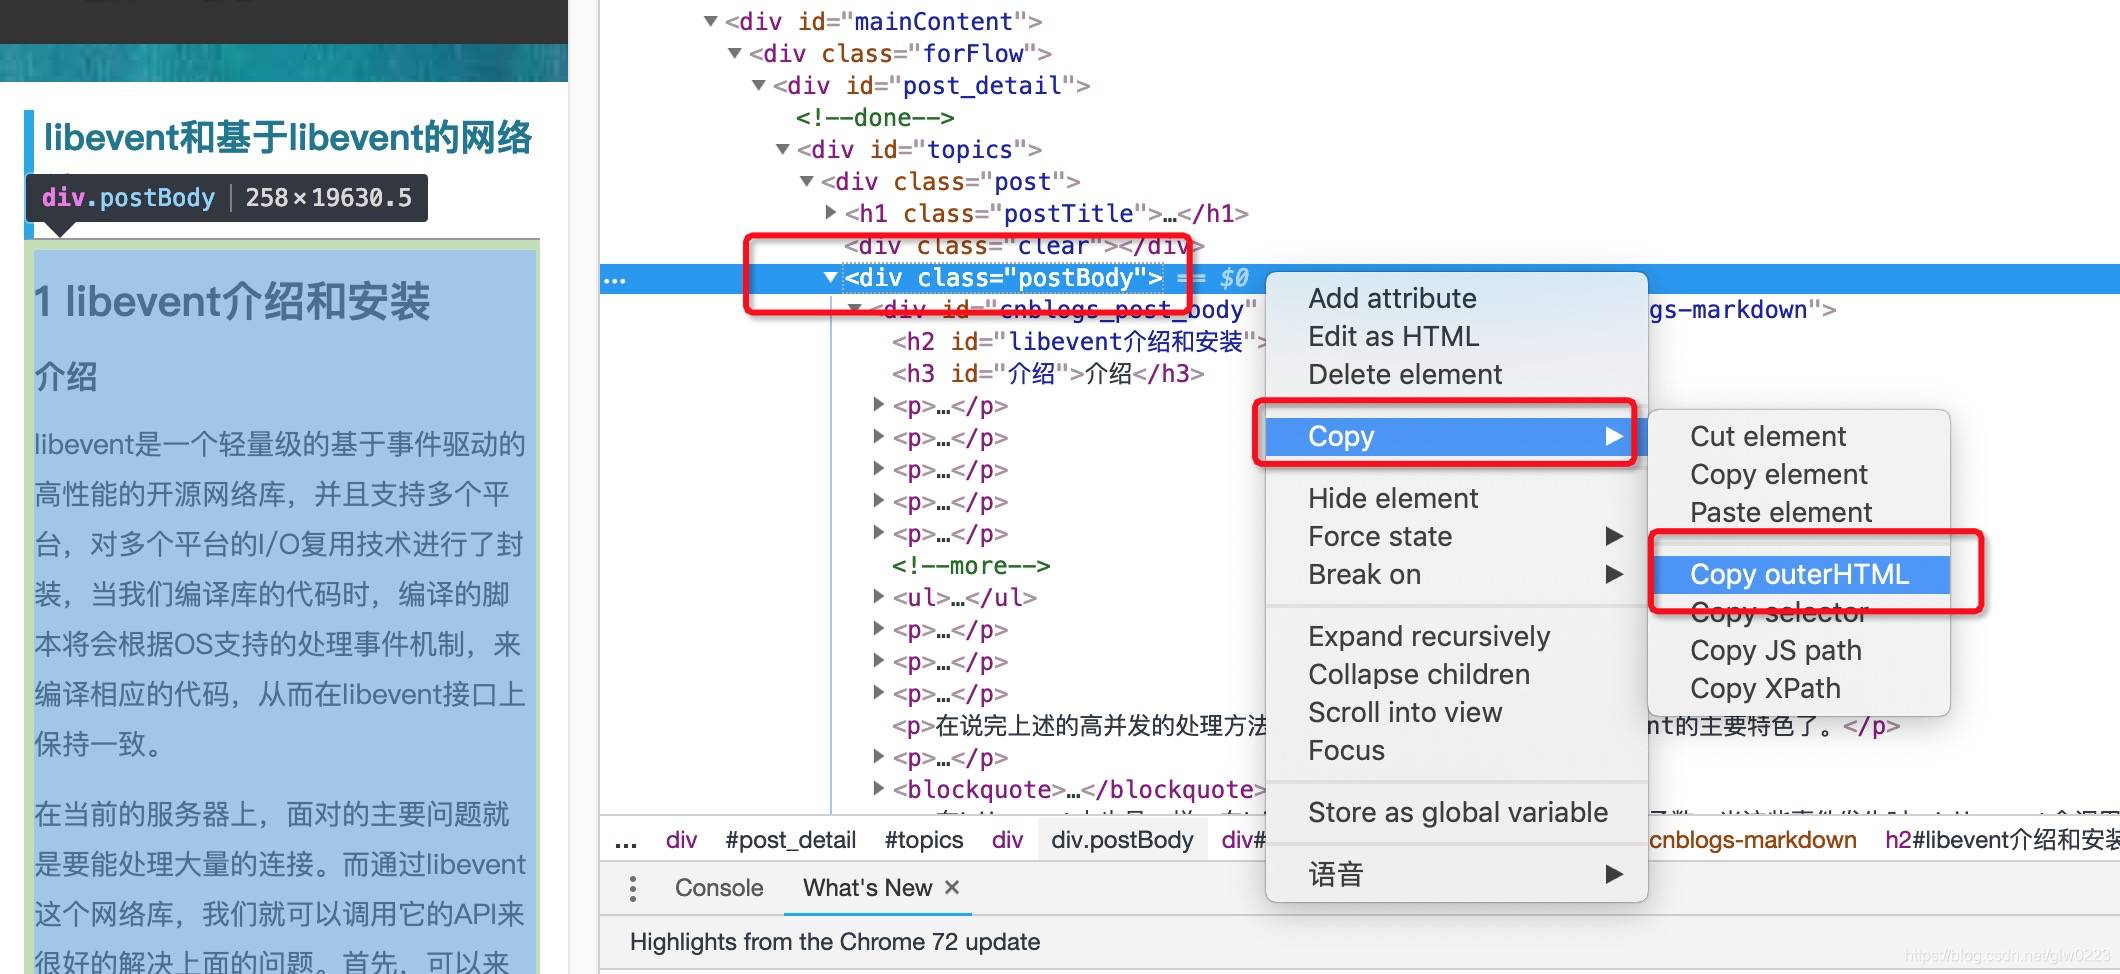Image resolution: width=2120 pixels, height=974 pixels.
Task: Select the cnblogs-markdown breadcrumb item
Action: pos(1752,840)
